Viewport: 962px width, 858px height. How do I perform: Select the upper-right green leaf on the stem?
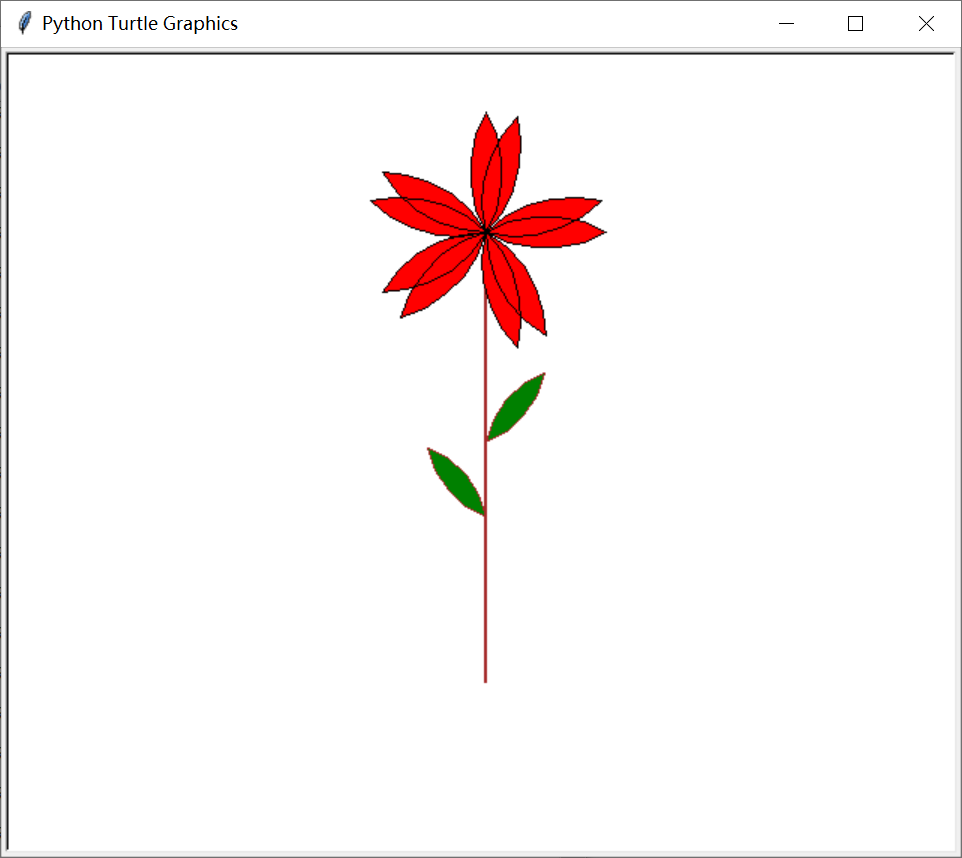click(516, 406)
